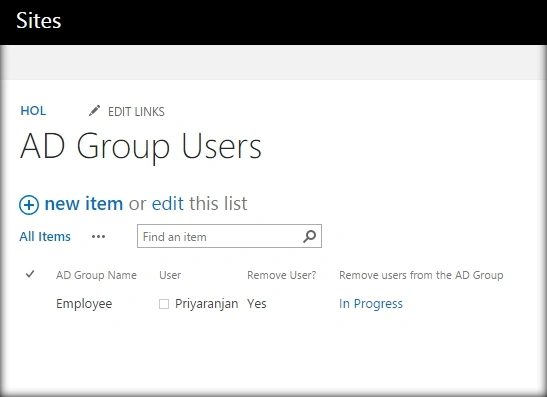This screenshot has width=547, height=397.
Task: Sort by Remove User? column header
Action: 282,275
